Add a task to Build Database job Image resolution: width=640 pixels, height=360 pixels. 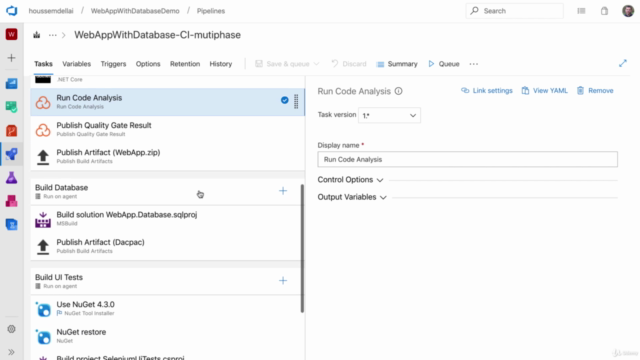283,191
